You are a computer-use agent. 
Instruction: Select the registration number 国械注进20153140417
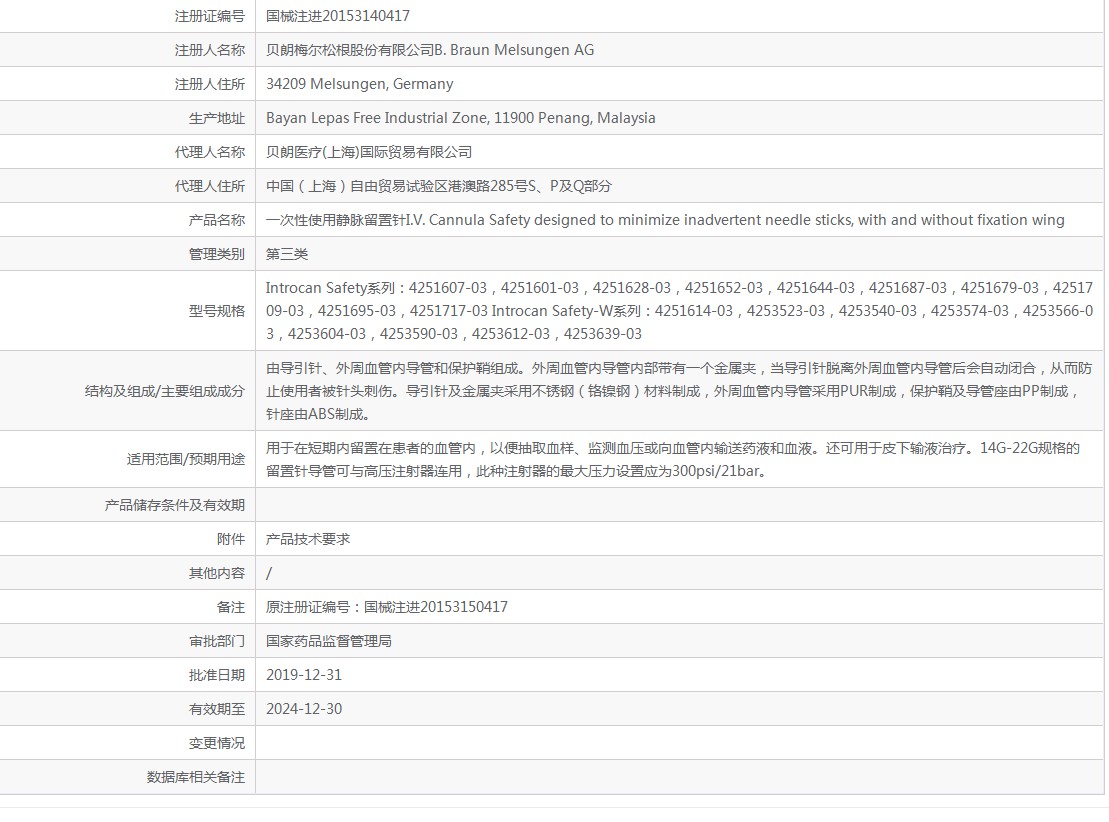(337, 16)
